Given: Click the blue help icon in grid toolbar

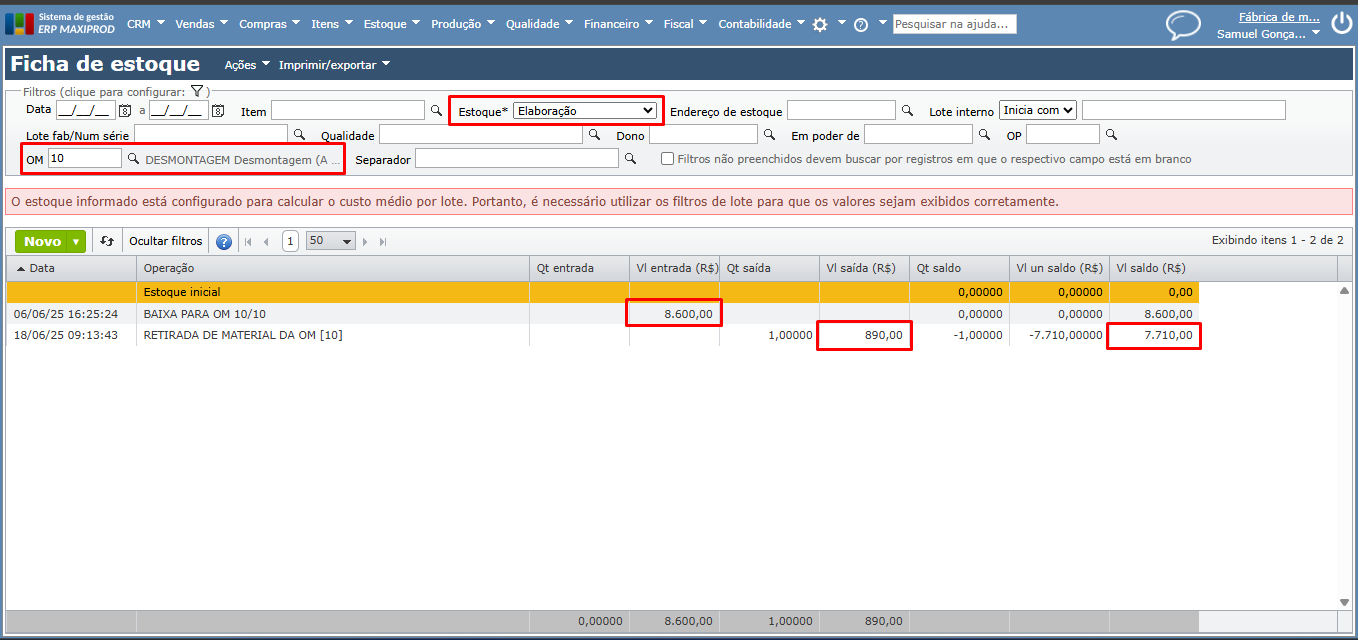Looking at the screenshot, I should [224, 241].
